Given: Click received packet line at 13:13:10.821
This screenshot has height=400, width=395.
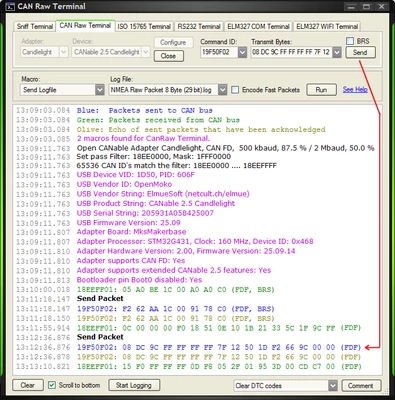Looking at the screenshot, I should (219, 367).
